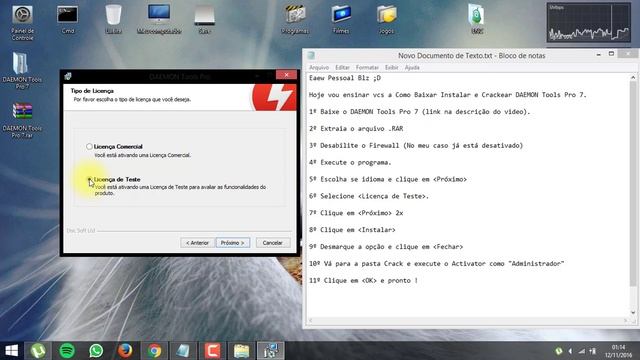This screenshot has width=640, height=360.
Task: Switch to Notepad taskbar icon
Action: pos(183,351)
